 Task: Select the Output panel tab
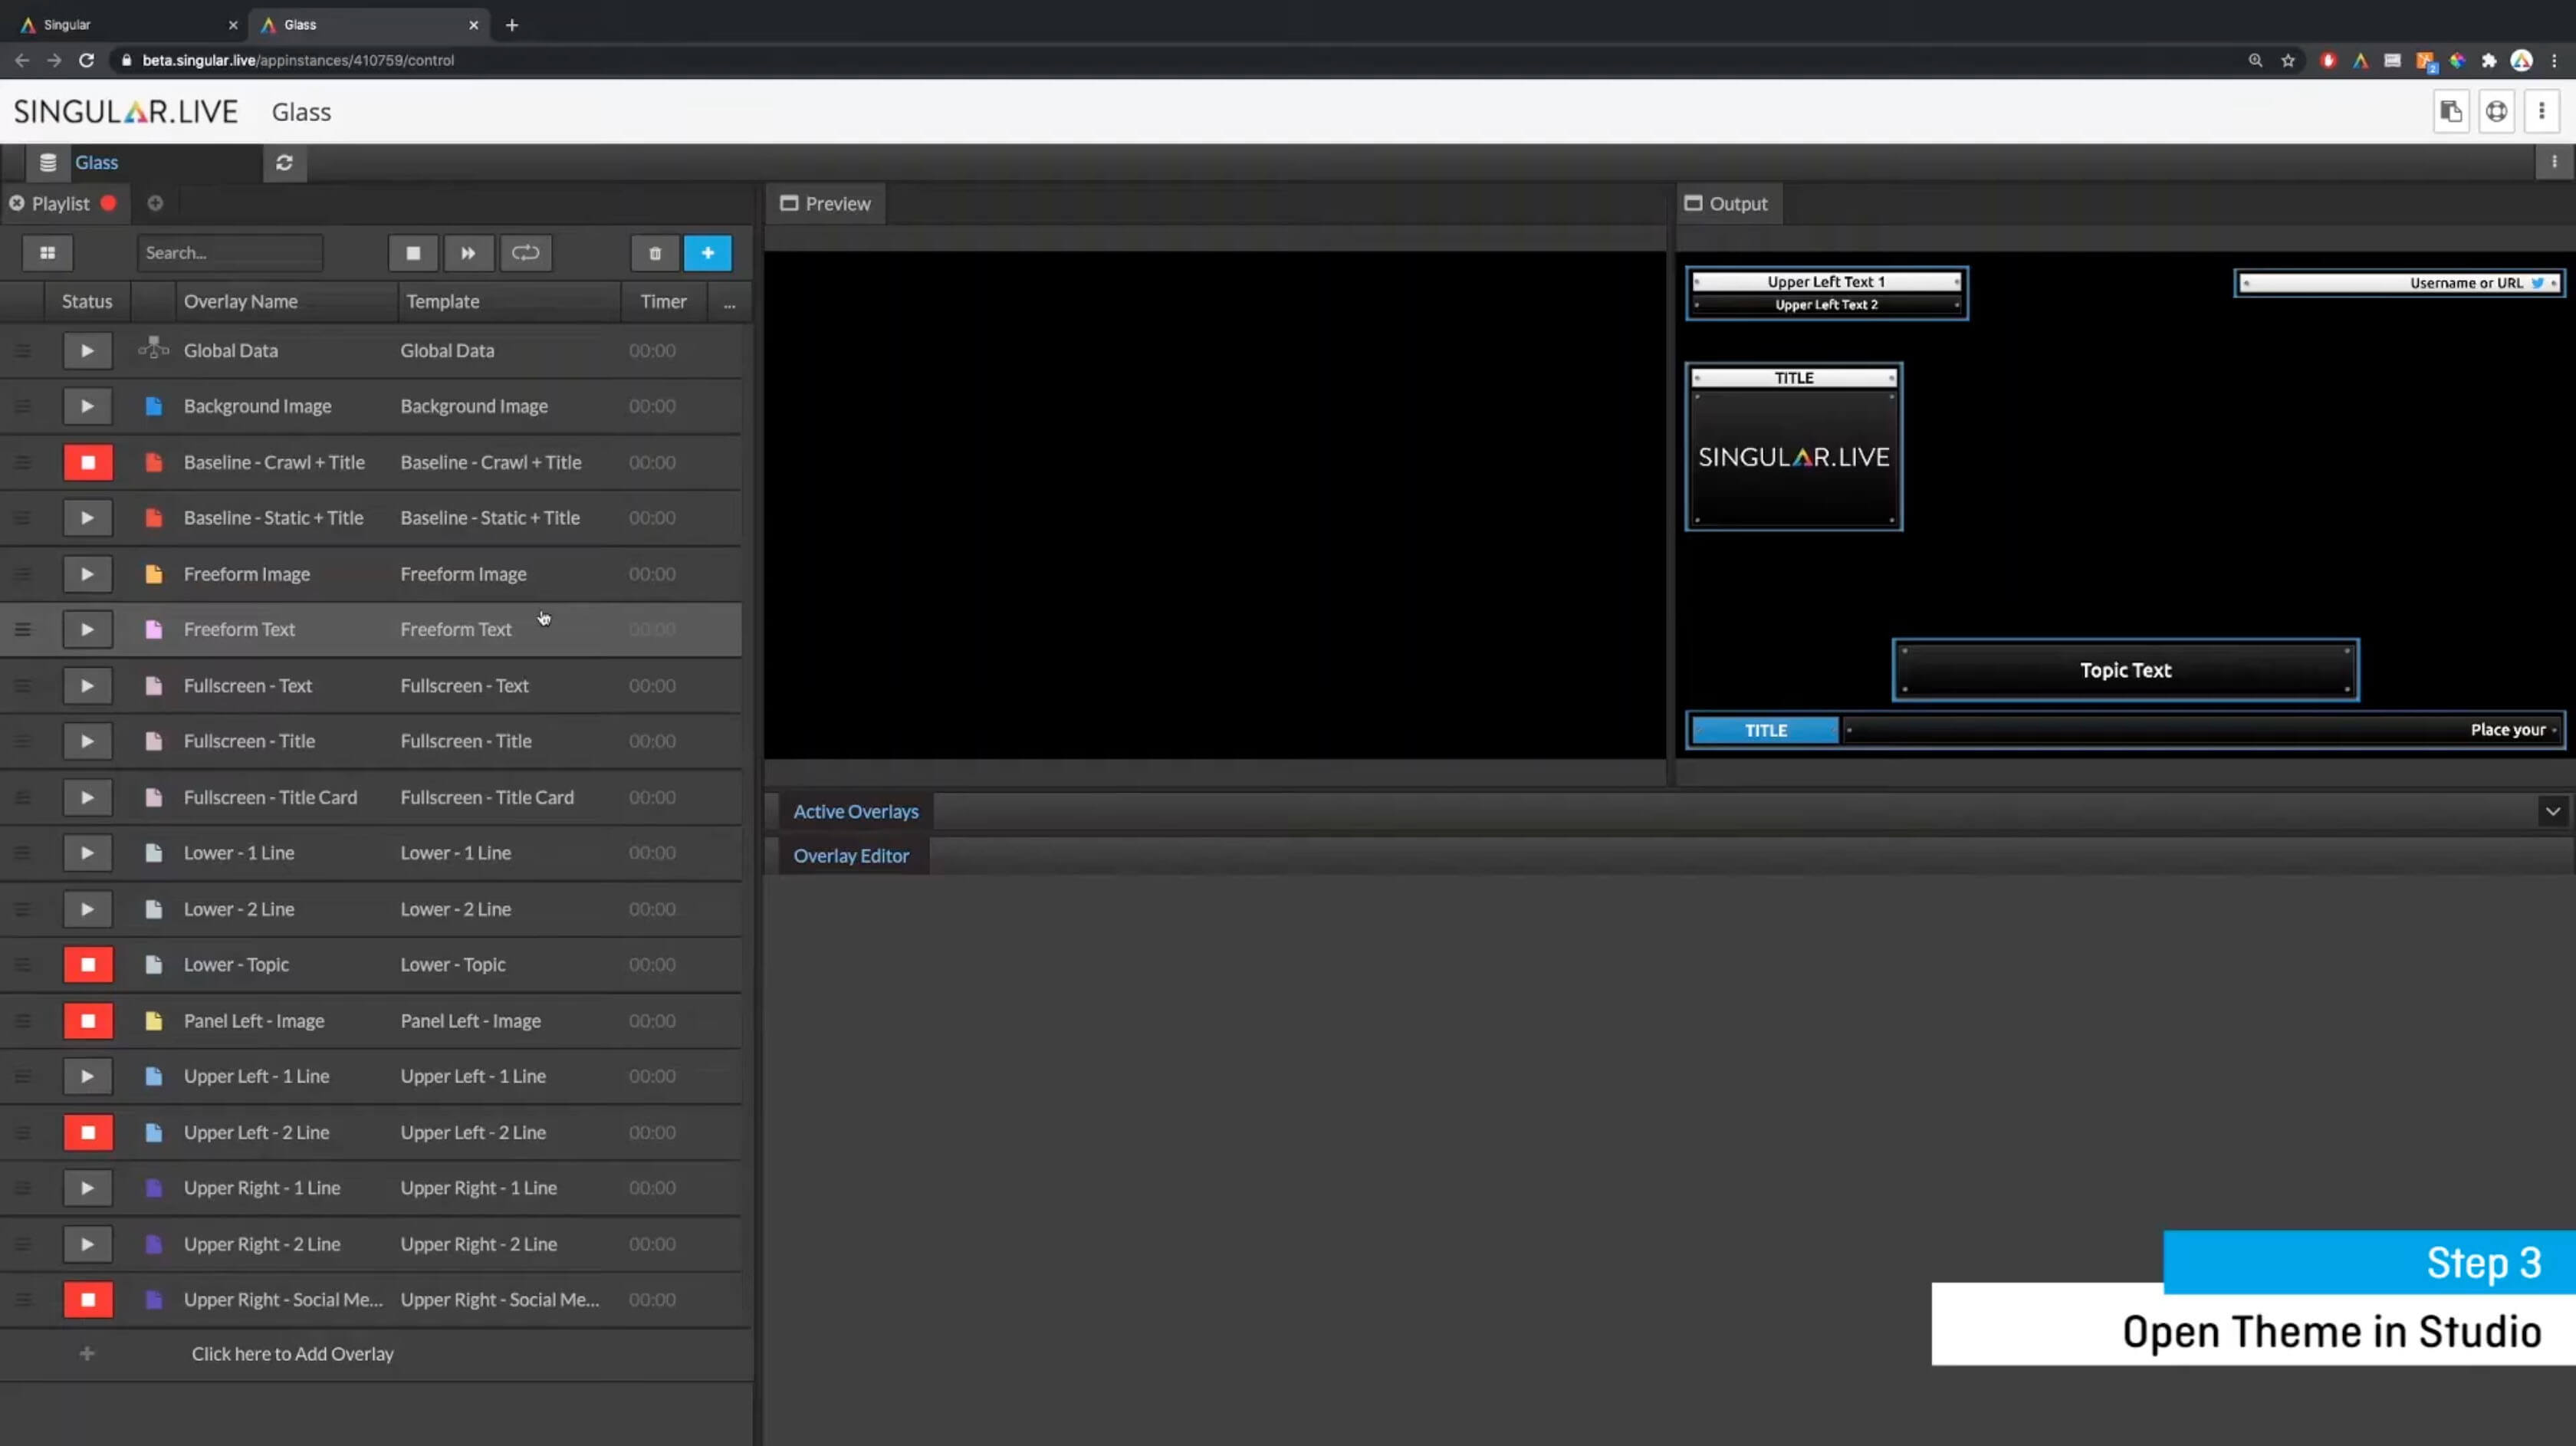tap(1727, 204)
